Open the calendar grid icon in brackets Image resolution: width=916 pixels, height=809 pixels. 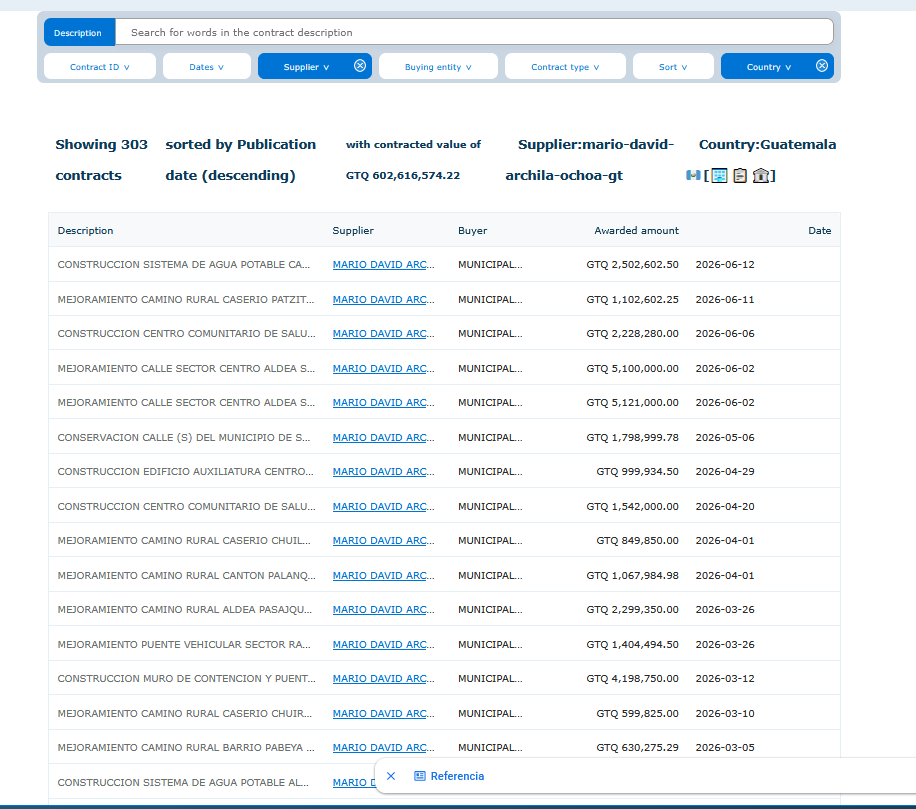click(720, 175)
